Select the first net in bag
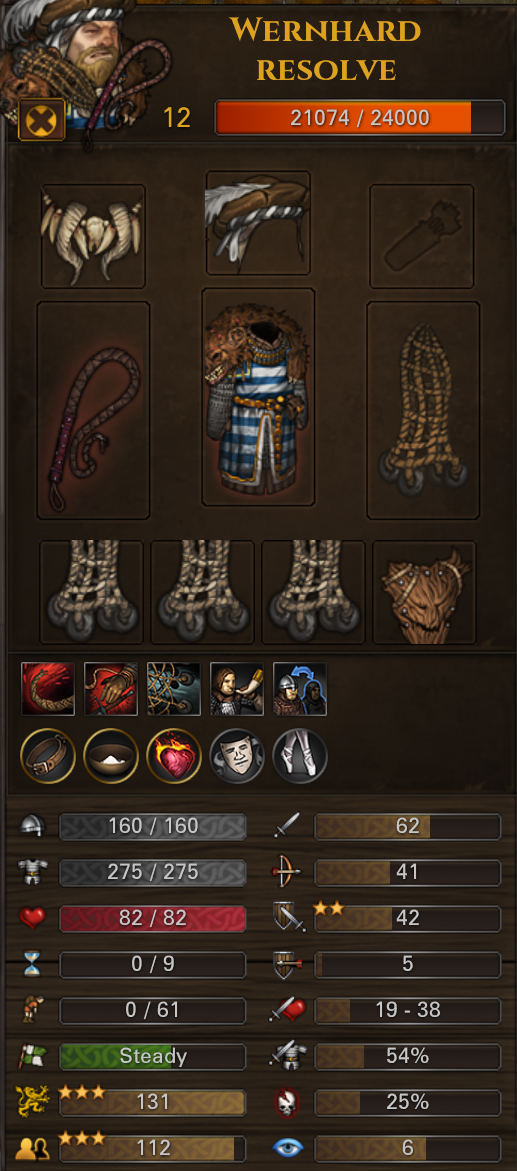This screenshot has height=1171, width=517. [91, 592]
